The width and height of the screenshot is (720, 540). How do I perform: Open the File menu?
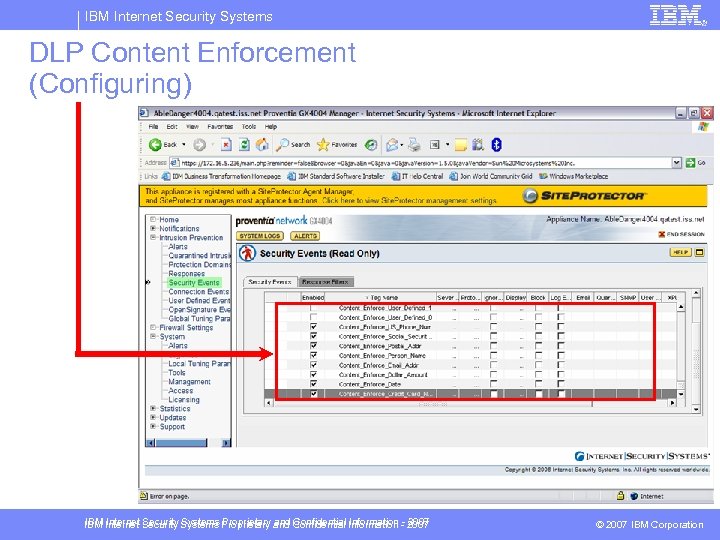153,127
